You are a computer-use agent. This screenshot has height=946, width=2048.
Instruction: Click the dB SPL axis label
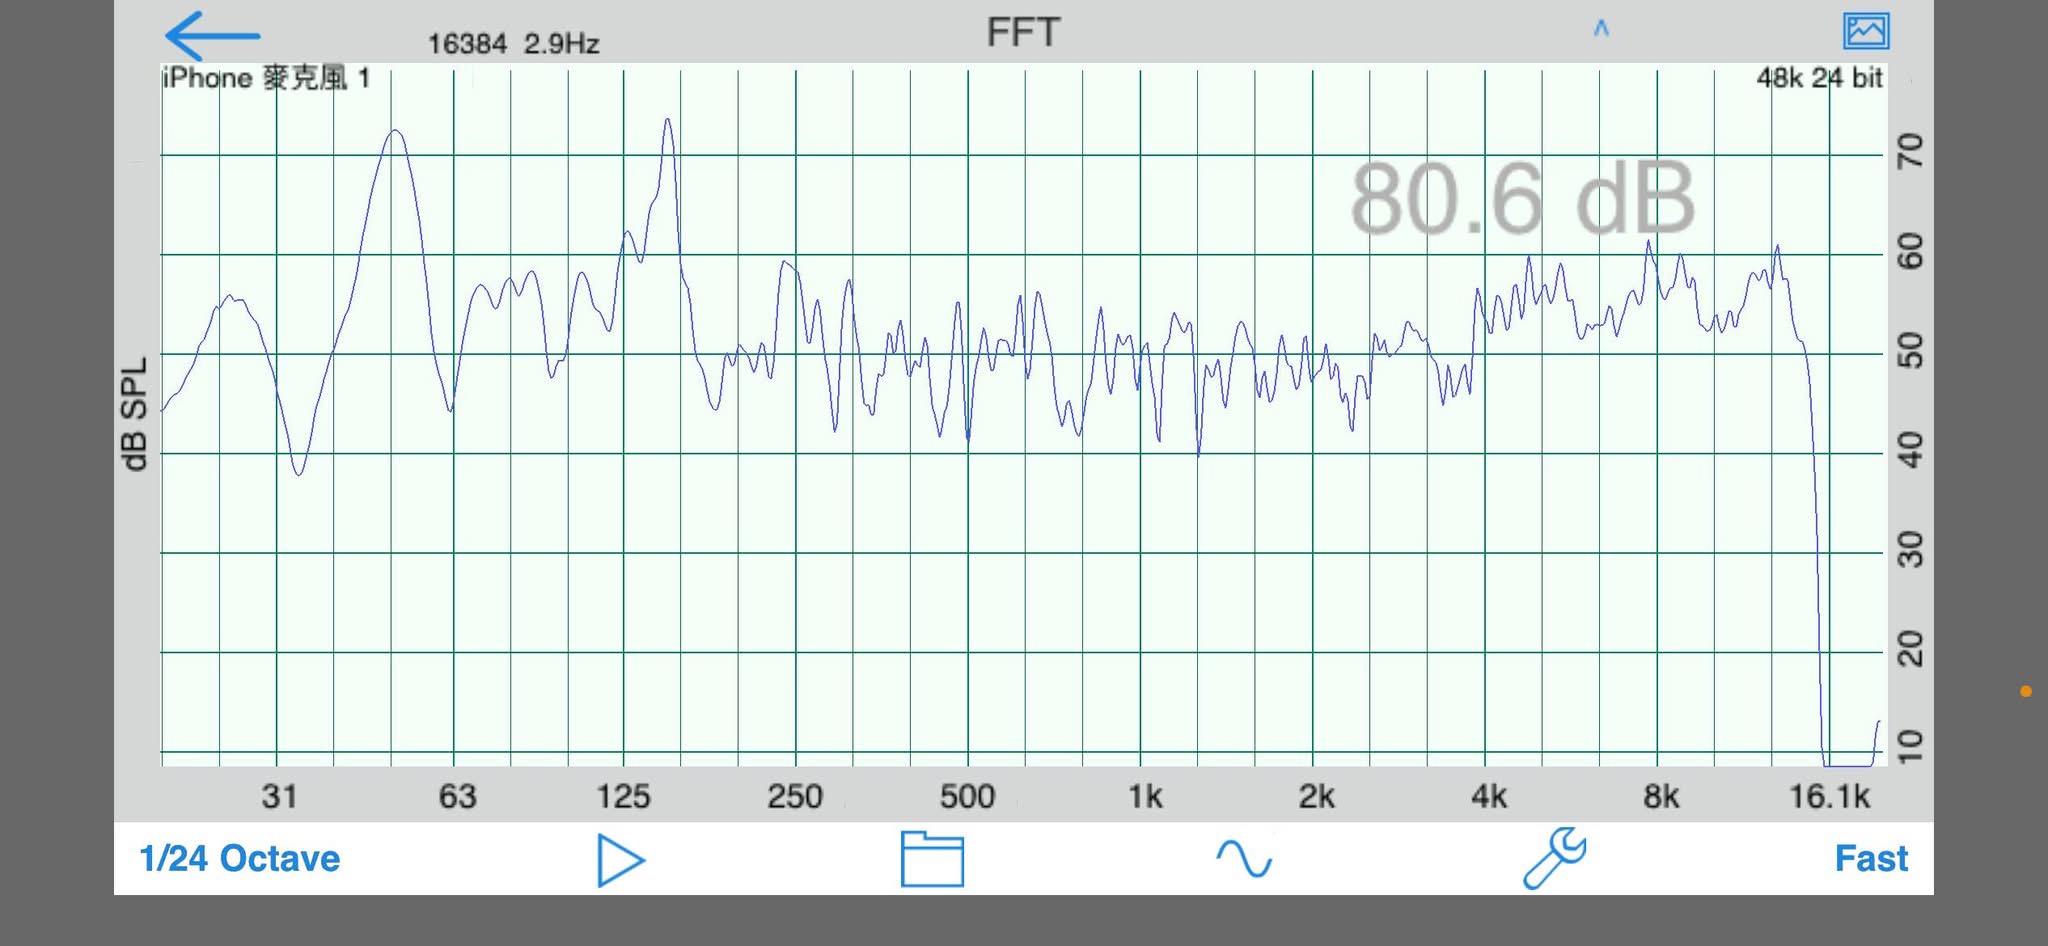[134, 413]
